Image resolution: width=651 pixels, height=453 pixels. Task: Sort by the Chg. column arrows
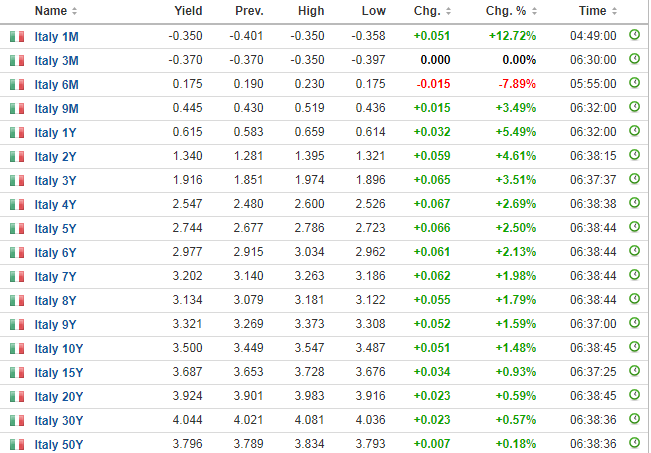448,11
